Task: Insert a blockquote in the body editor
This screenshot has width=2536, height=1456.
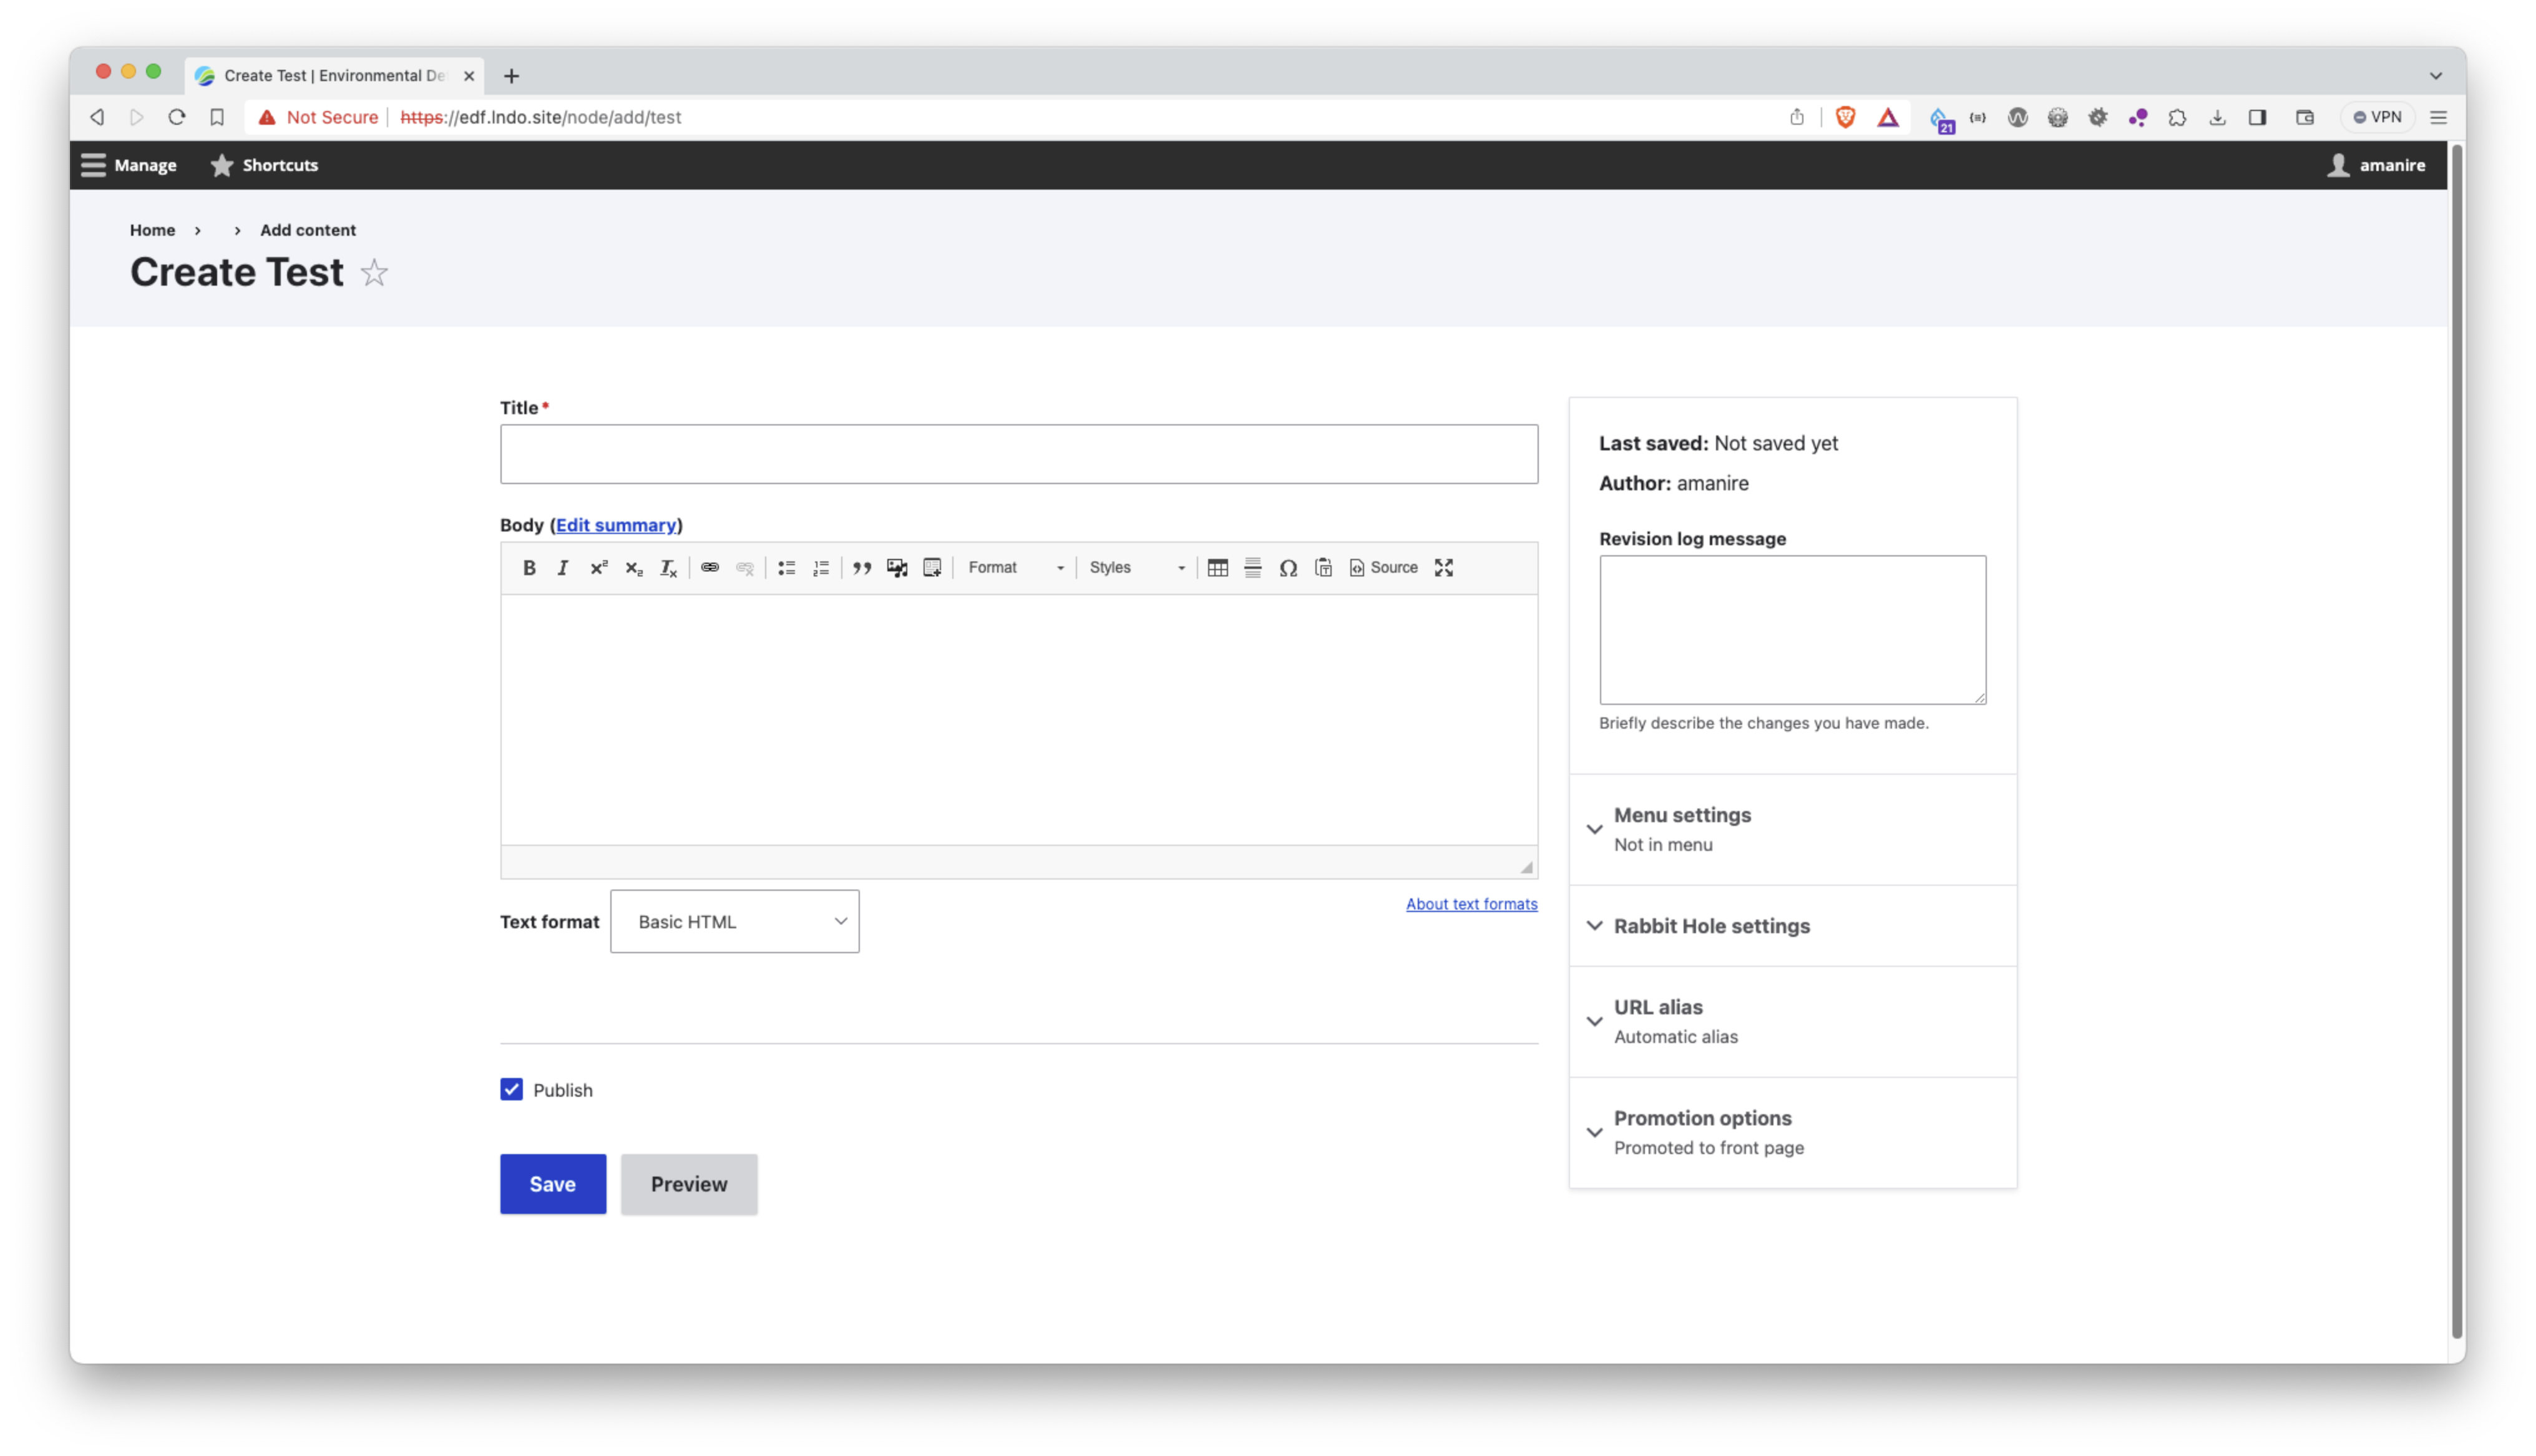Action: tap(861, 567)
